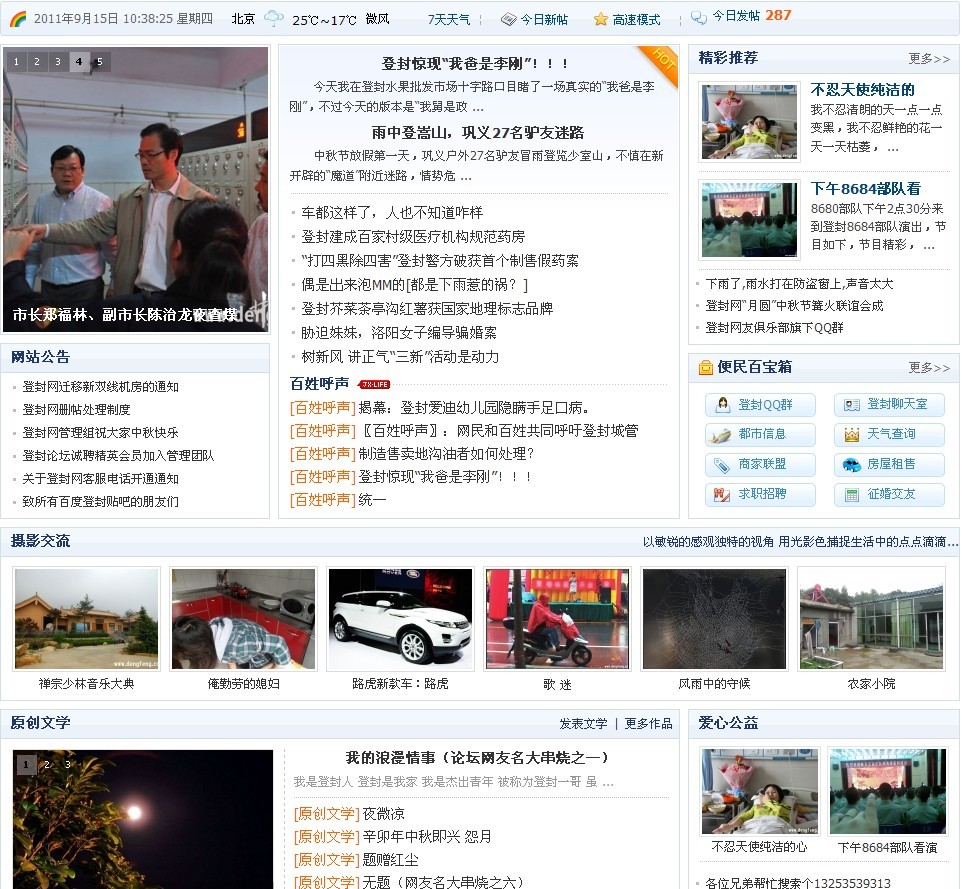The width and height of the screenshot is (962, 889).
Task: Click 不忍天使纯洁的心 thumbnail in 爱心公益
Action: coord(760,791)
